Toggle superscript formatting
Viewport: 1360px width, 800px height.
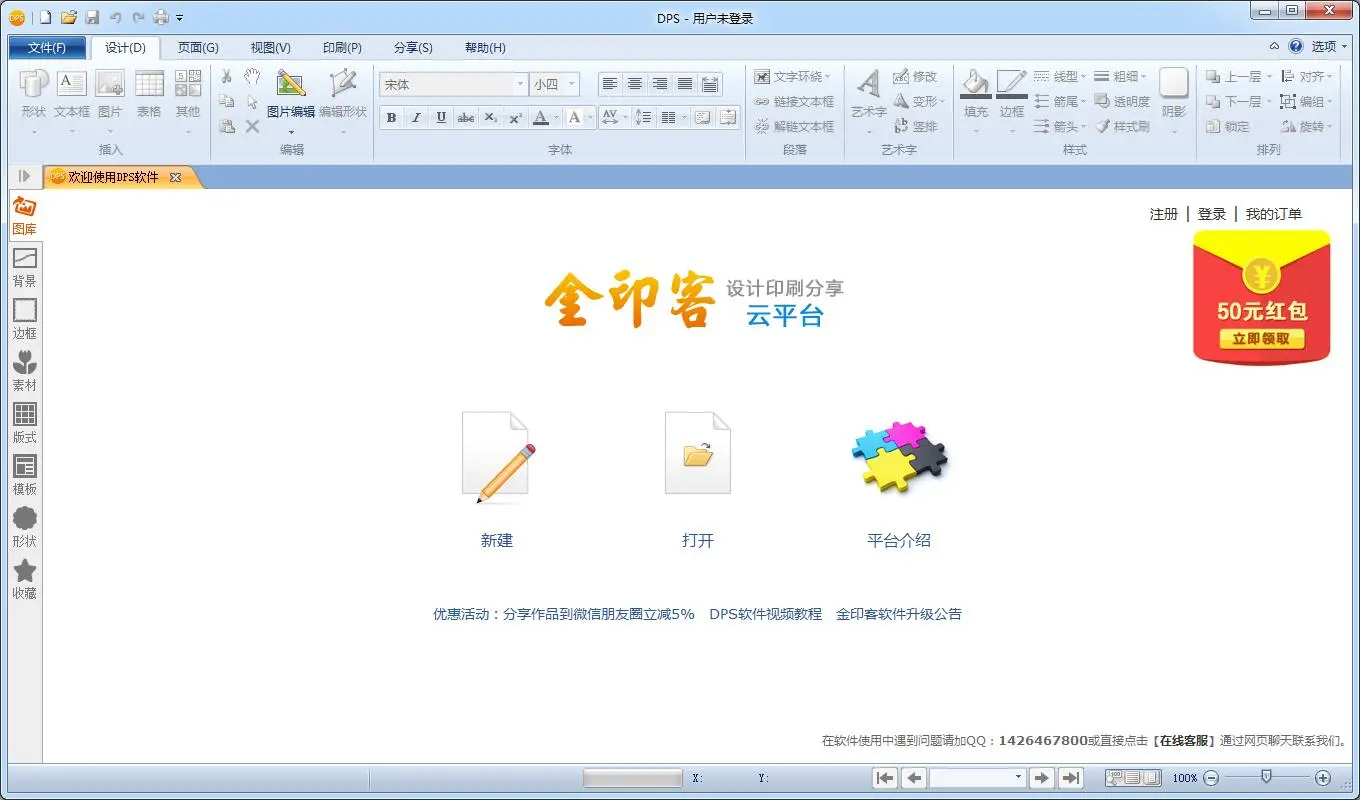pos(515,117)
